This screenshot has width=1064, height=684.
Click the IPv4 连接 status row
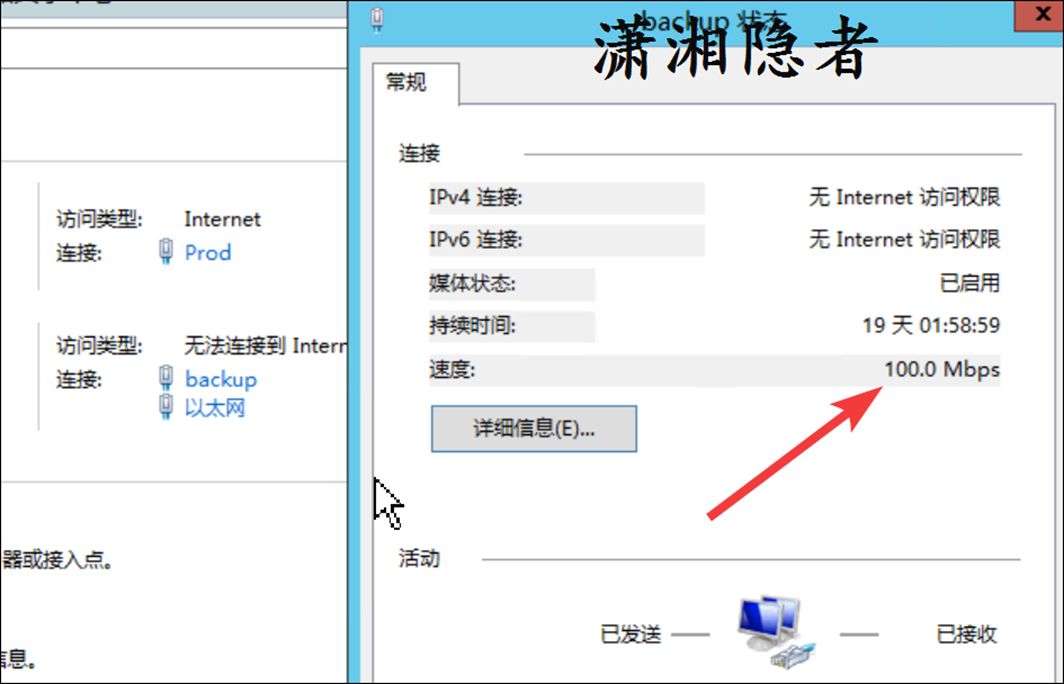pos(715,197)
